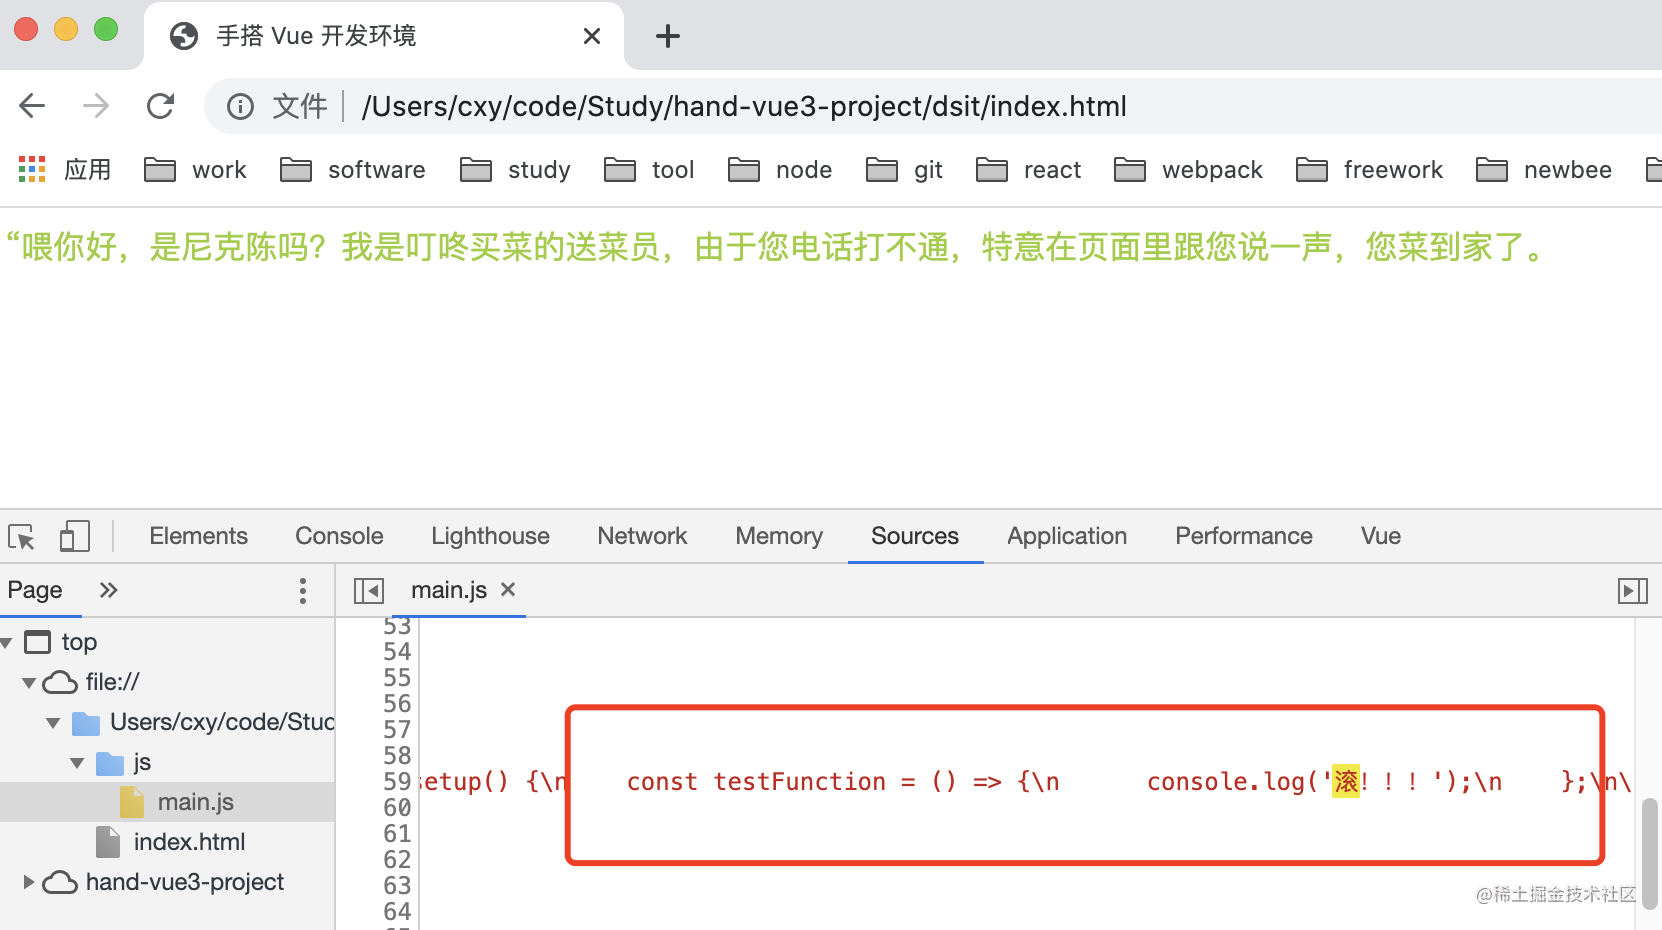Click the site info icon in address bar
The width and height of the screenshot is (1662, 930).
(240, 106)
